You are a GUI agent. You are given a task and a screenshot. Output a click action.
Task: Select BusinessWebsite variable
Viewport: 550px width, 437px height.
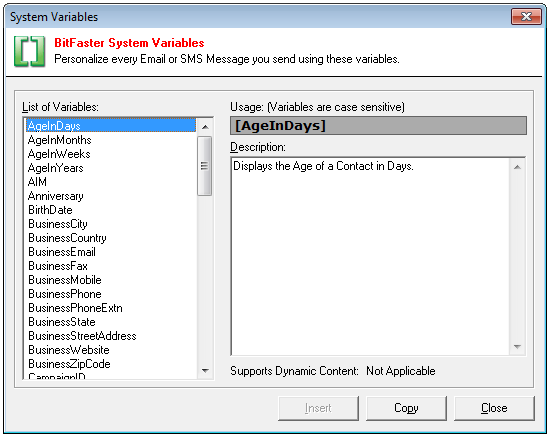111,350
